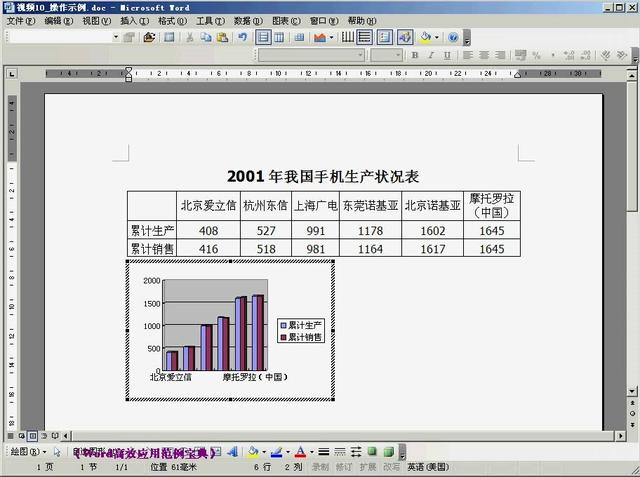Click the 改写 overtype status indicator

pyautogui.click(x=391, y=467)
